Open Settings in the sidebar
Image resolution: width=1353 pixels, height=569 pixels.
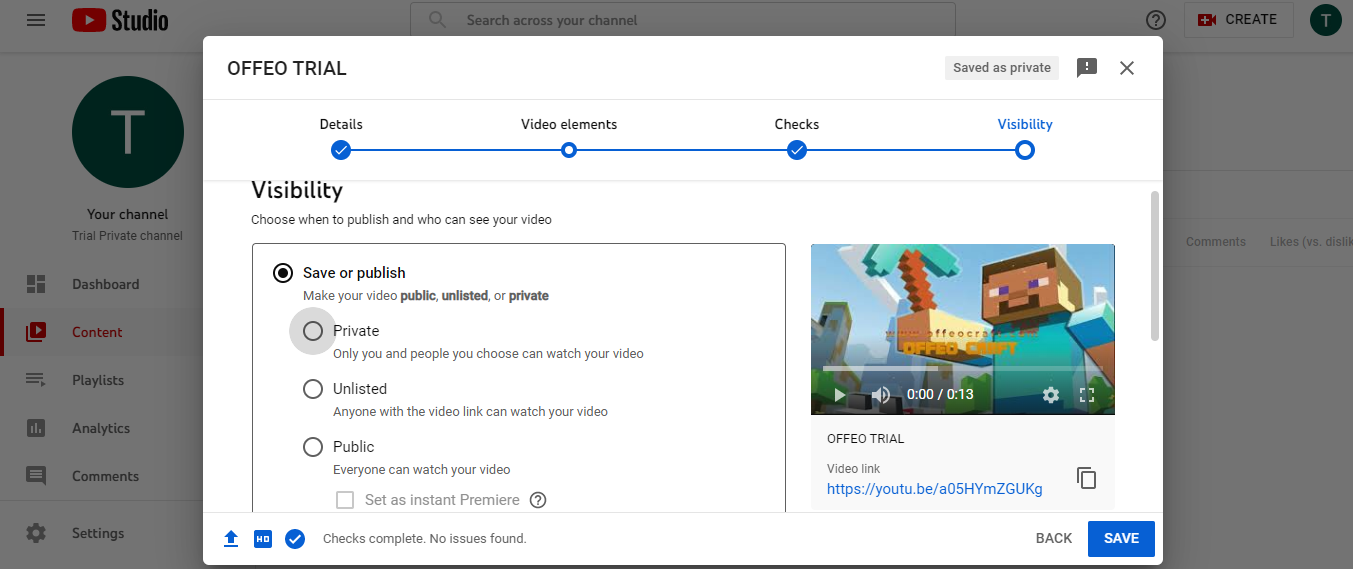(100, 533)
